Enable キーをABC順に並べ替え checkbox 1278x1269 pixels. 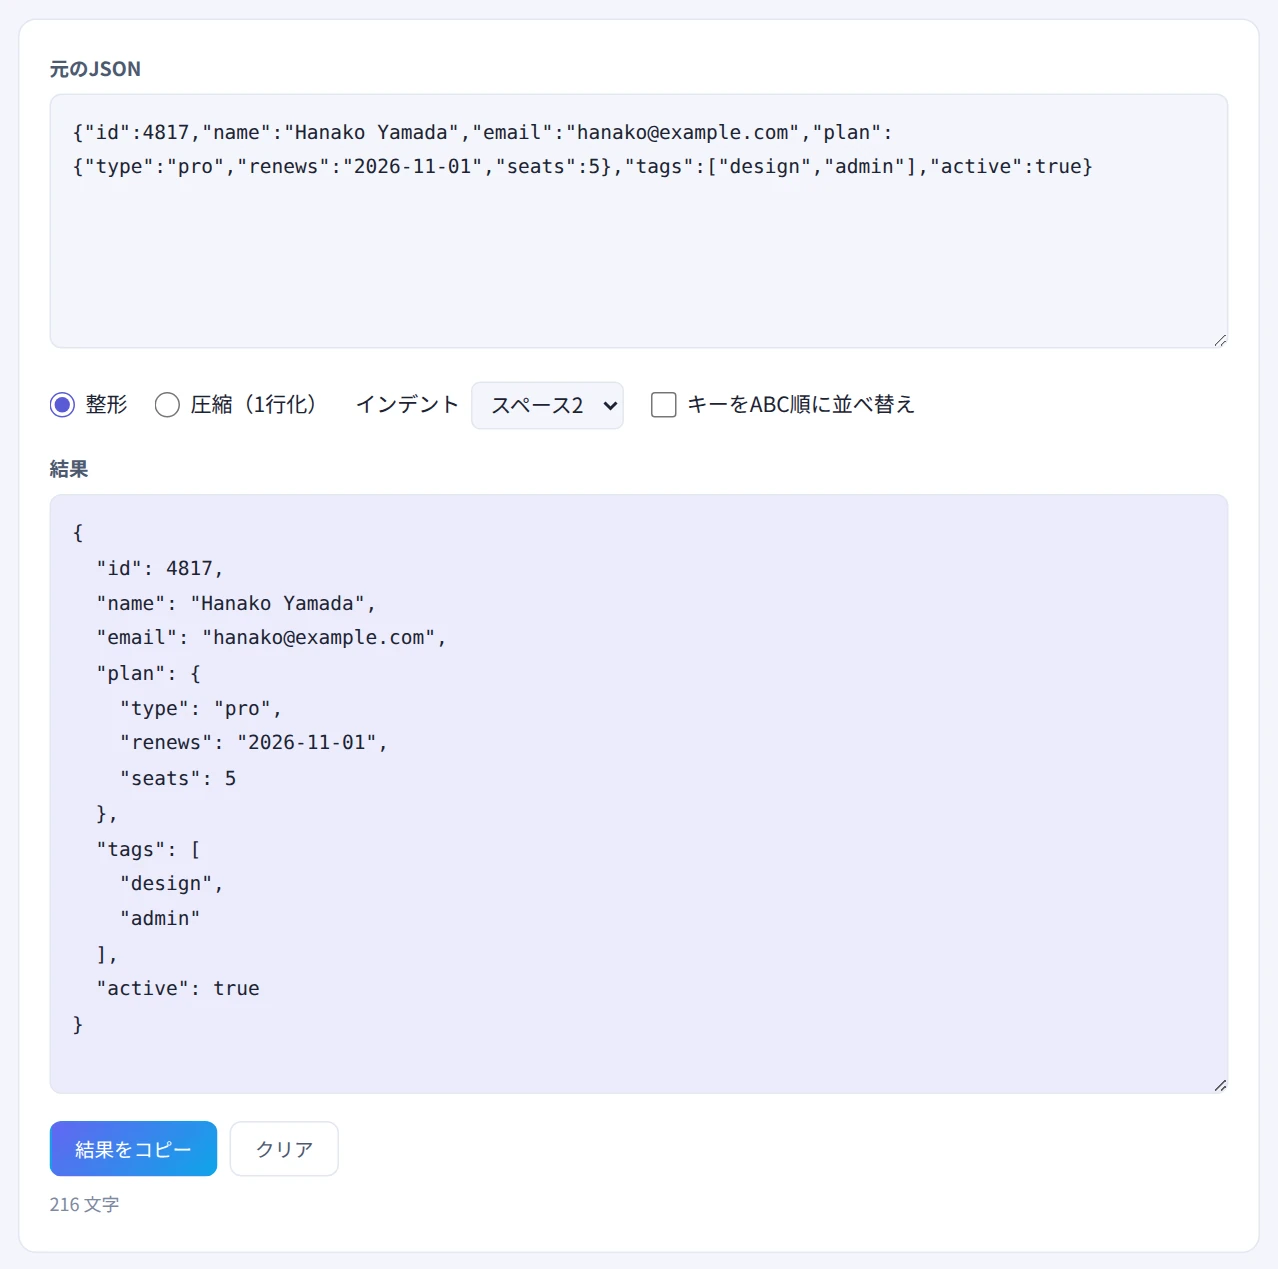pos(663,405)
